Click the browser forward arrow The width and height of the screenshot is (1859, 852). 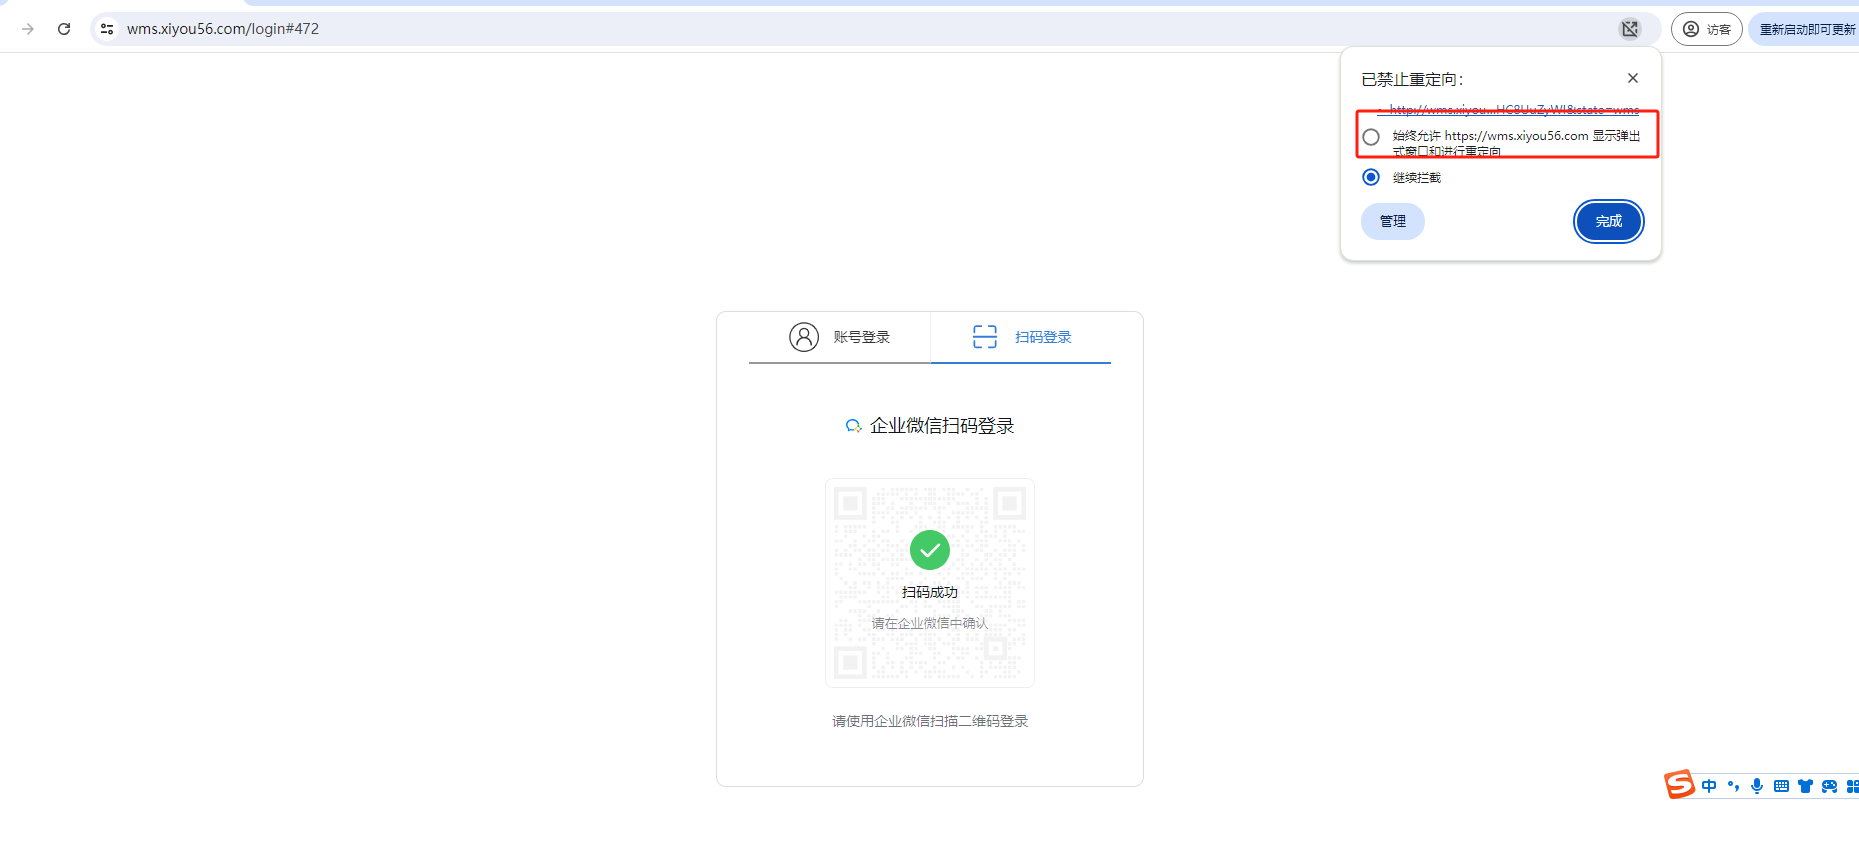click(28, 29)
